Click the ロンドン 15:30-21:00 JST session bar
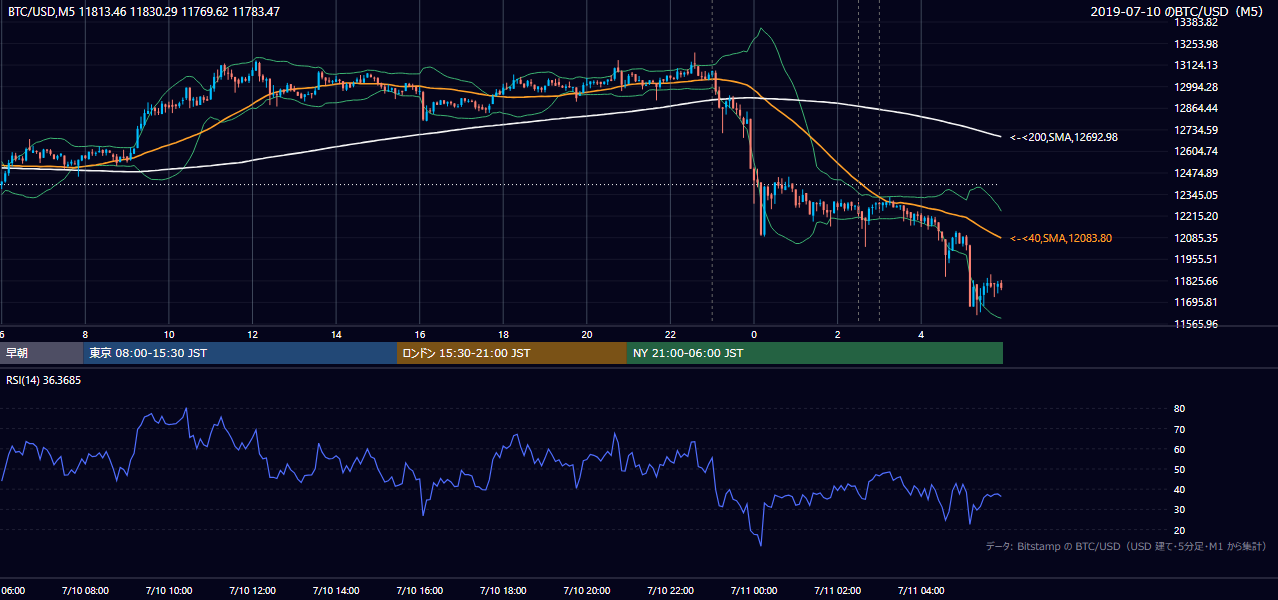 (x=512, y=353)
